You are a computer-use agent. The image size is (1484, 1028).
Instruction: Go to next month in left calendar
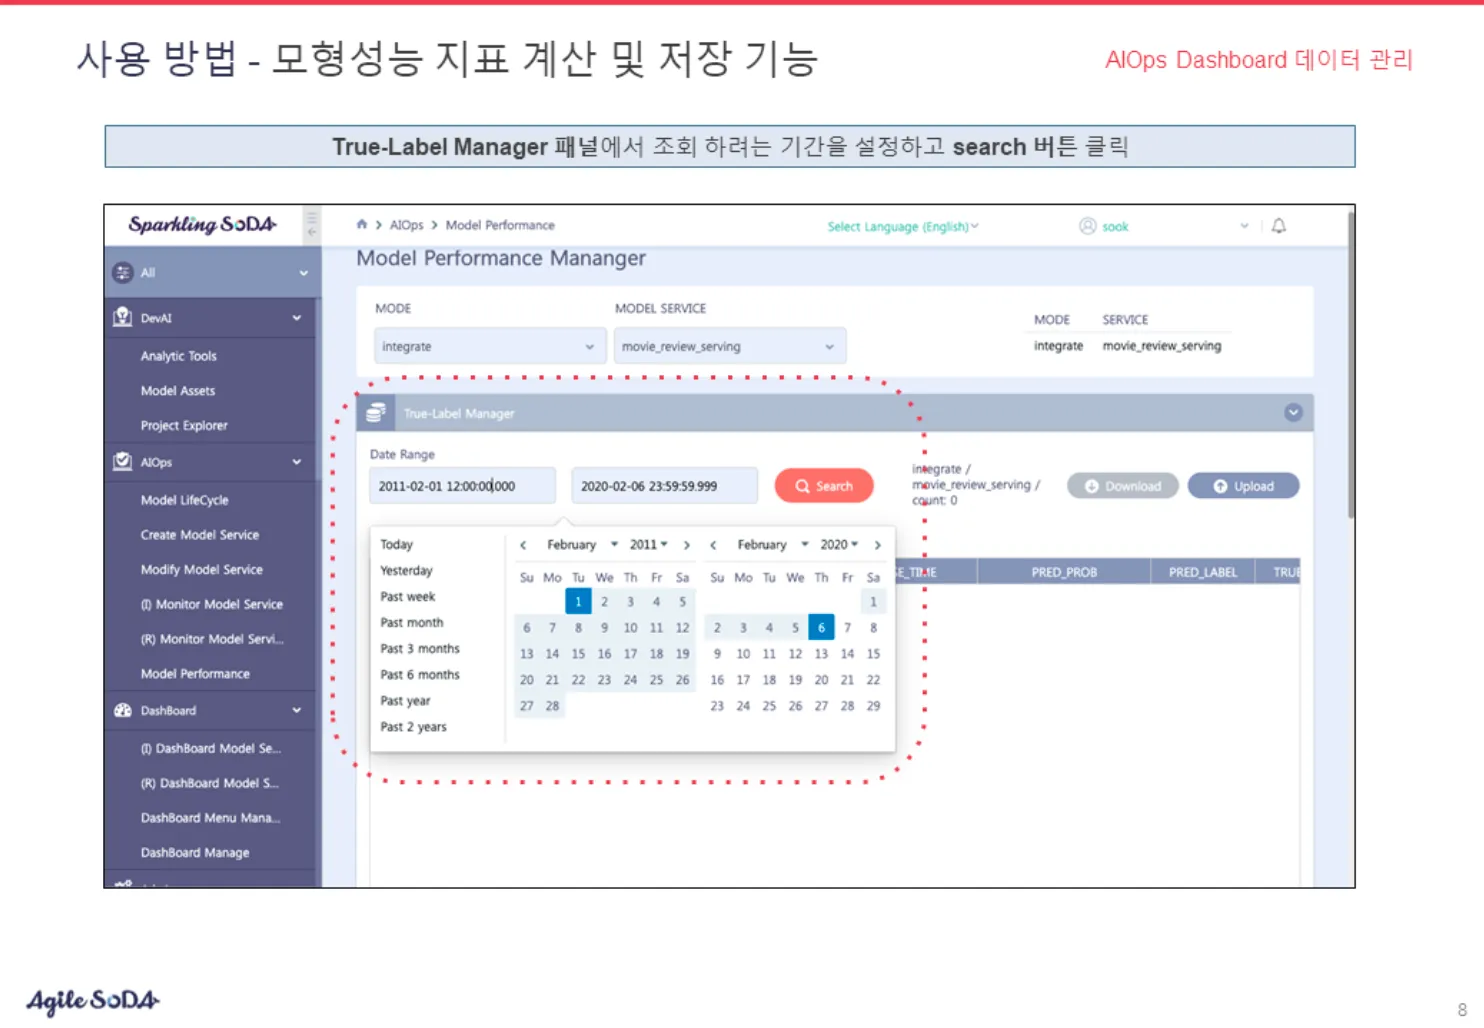pos(686,545)
